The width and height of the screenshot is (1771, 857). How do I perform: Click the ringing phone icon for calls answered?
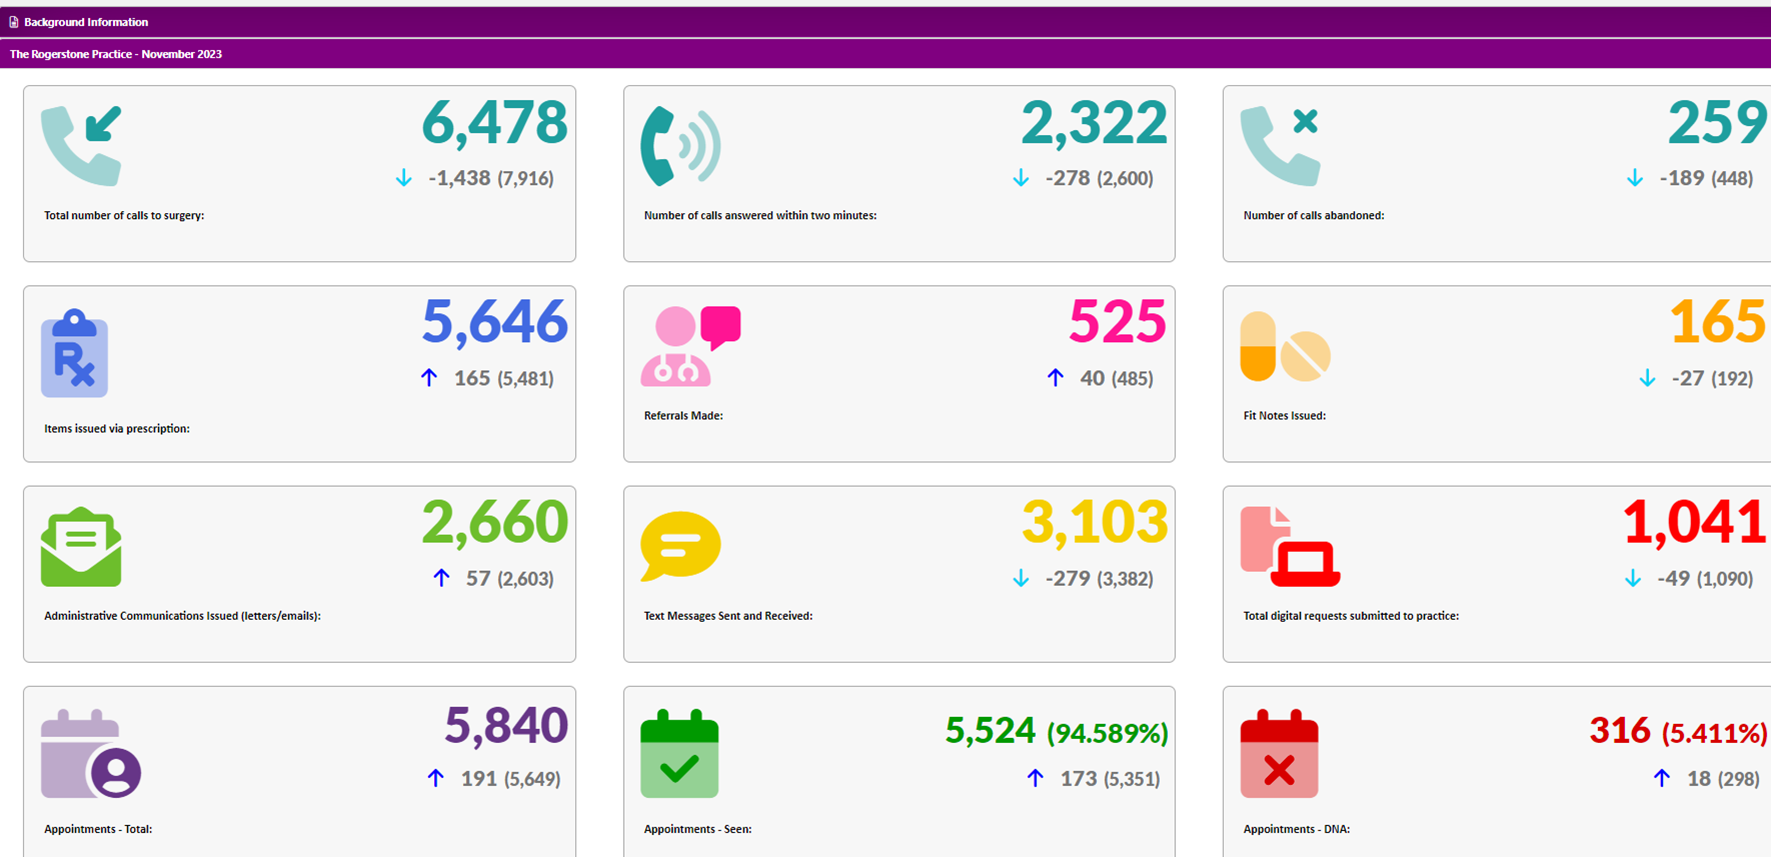(x=680, y=146)
